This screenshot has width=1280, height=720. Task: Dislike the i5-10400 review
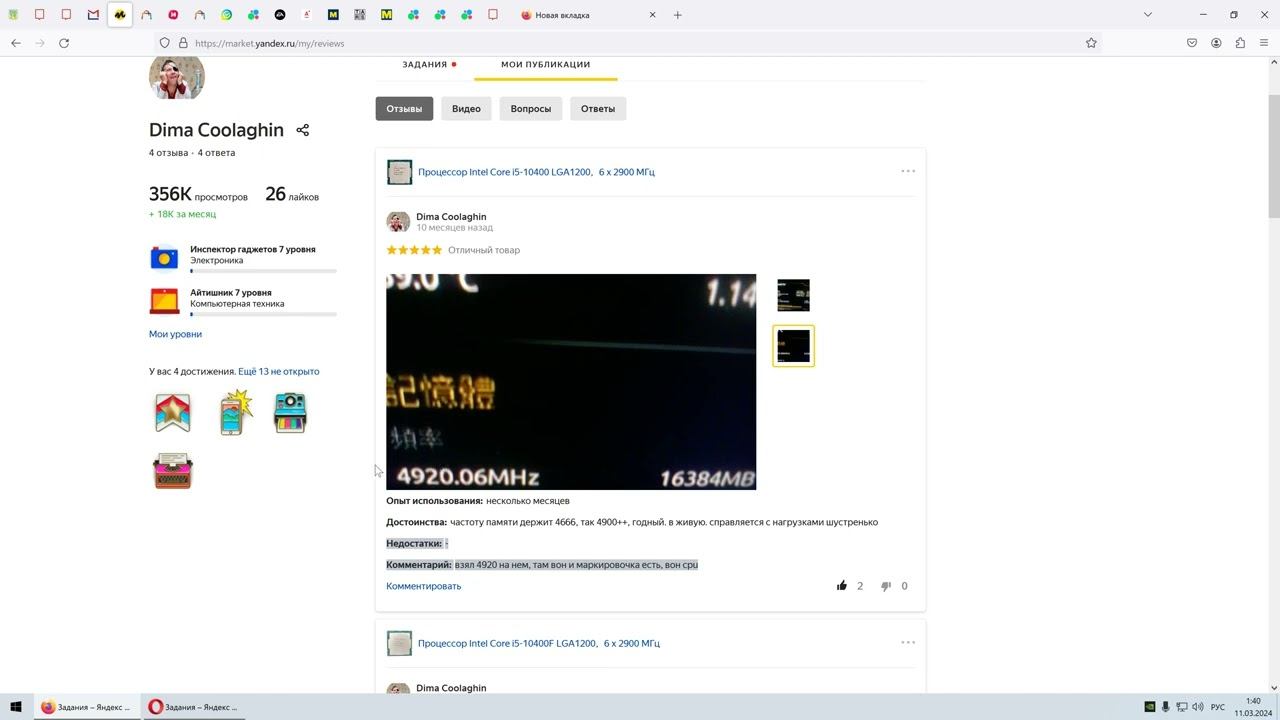coord(886,586)
